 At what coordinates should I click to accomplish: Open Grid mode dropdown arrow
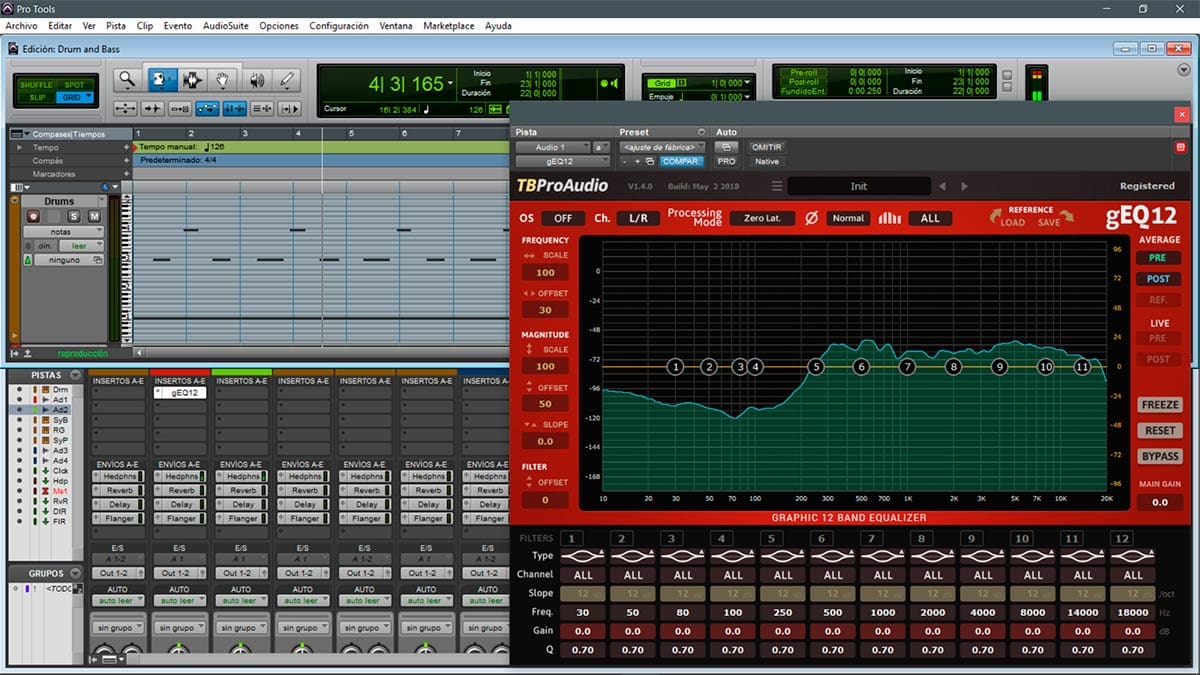pyautogui.click(x=89, y=97)
